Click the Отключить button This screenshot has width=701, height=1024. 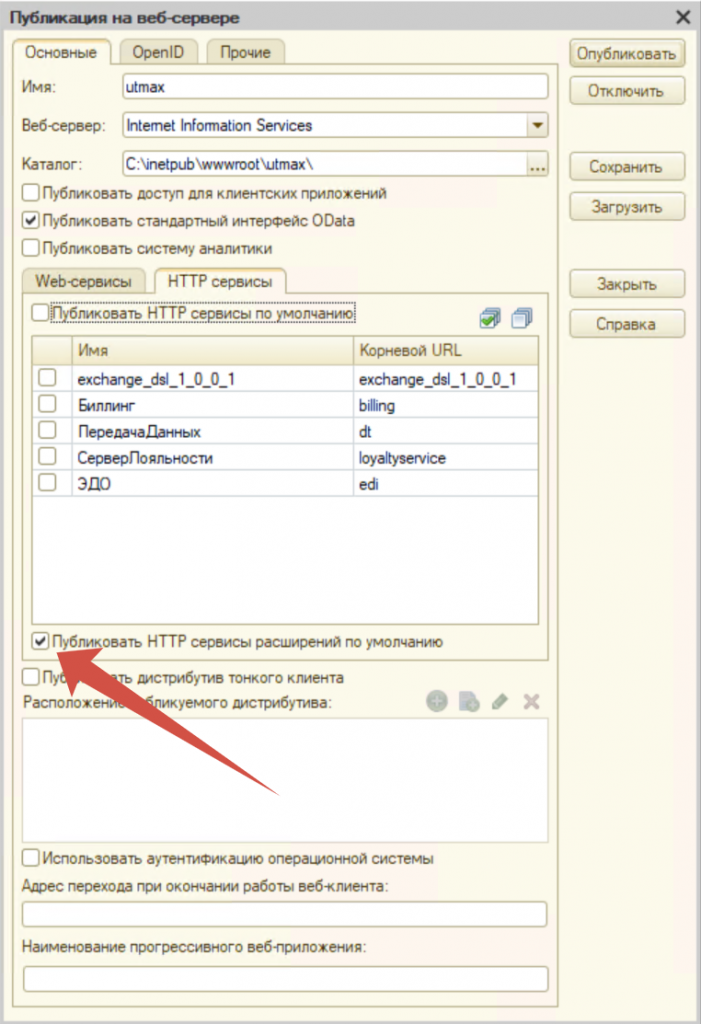627,91
